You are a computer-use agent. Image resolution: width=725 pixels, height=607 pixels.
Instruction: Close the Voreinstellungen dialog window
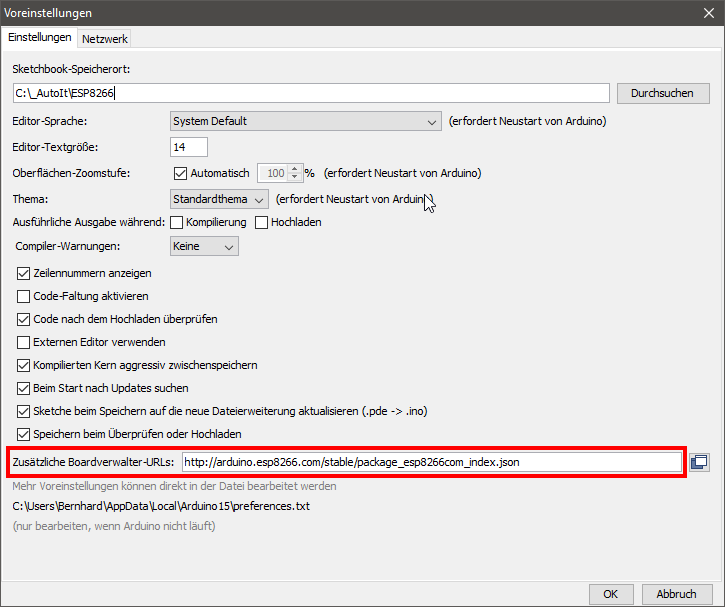[x=709, y=13]
